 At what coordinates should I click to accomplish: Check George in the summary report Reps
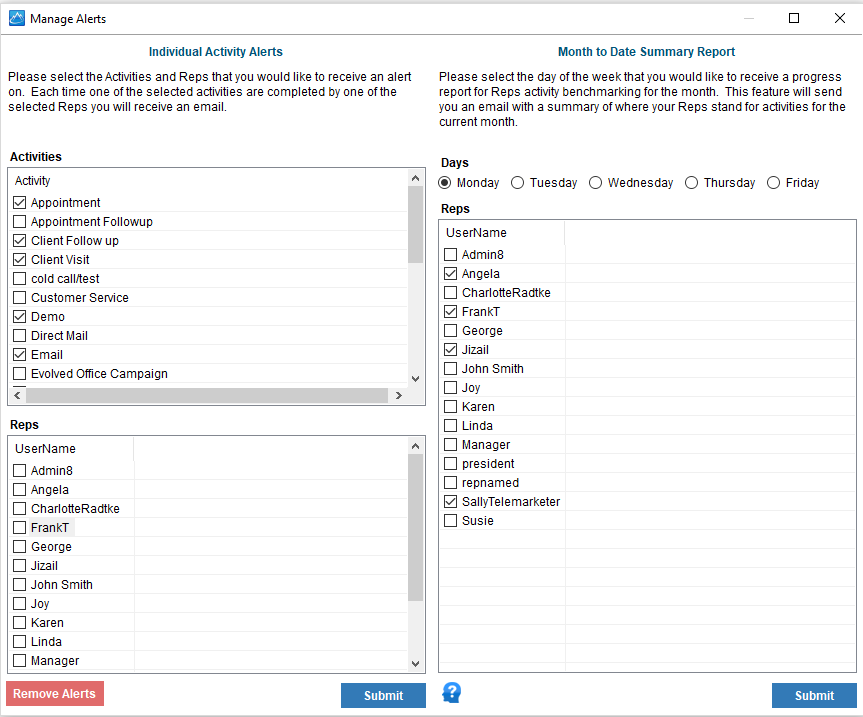point(451,330)
